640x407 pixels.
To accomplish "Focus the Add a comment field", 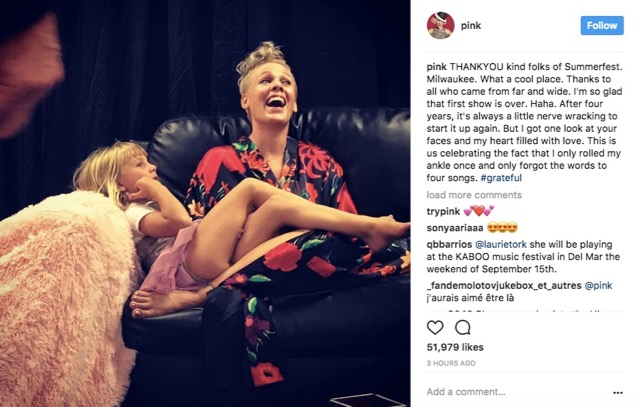I will point(516,392).
